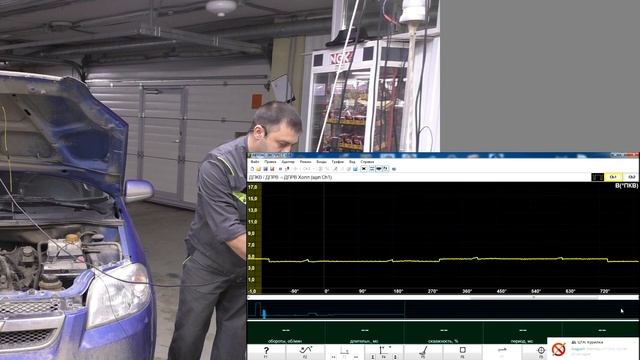Open the Справка menu
The height and width of the screenshot is (360, 640).
coord(367,162)
